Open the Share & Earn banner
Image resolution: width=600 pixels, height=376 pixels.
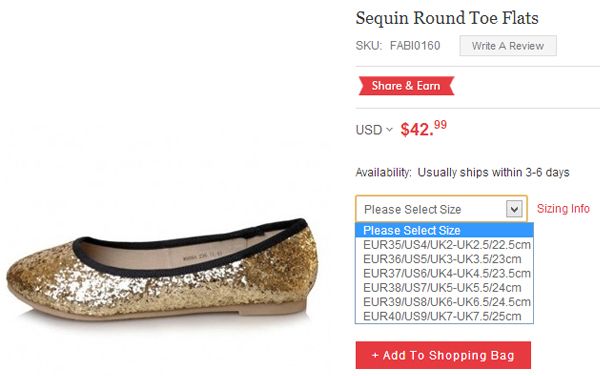pyautogui.click(x=406, y=86)
